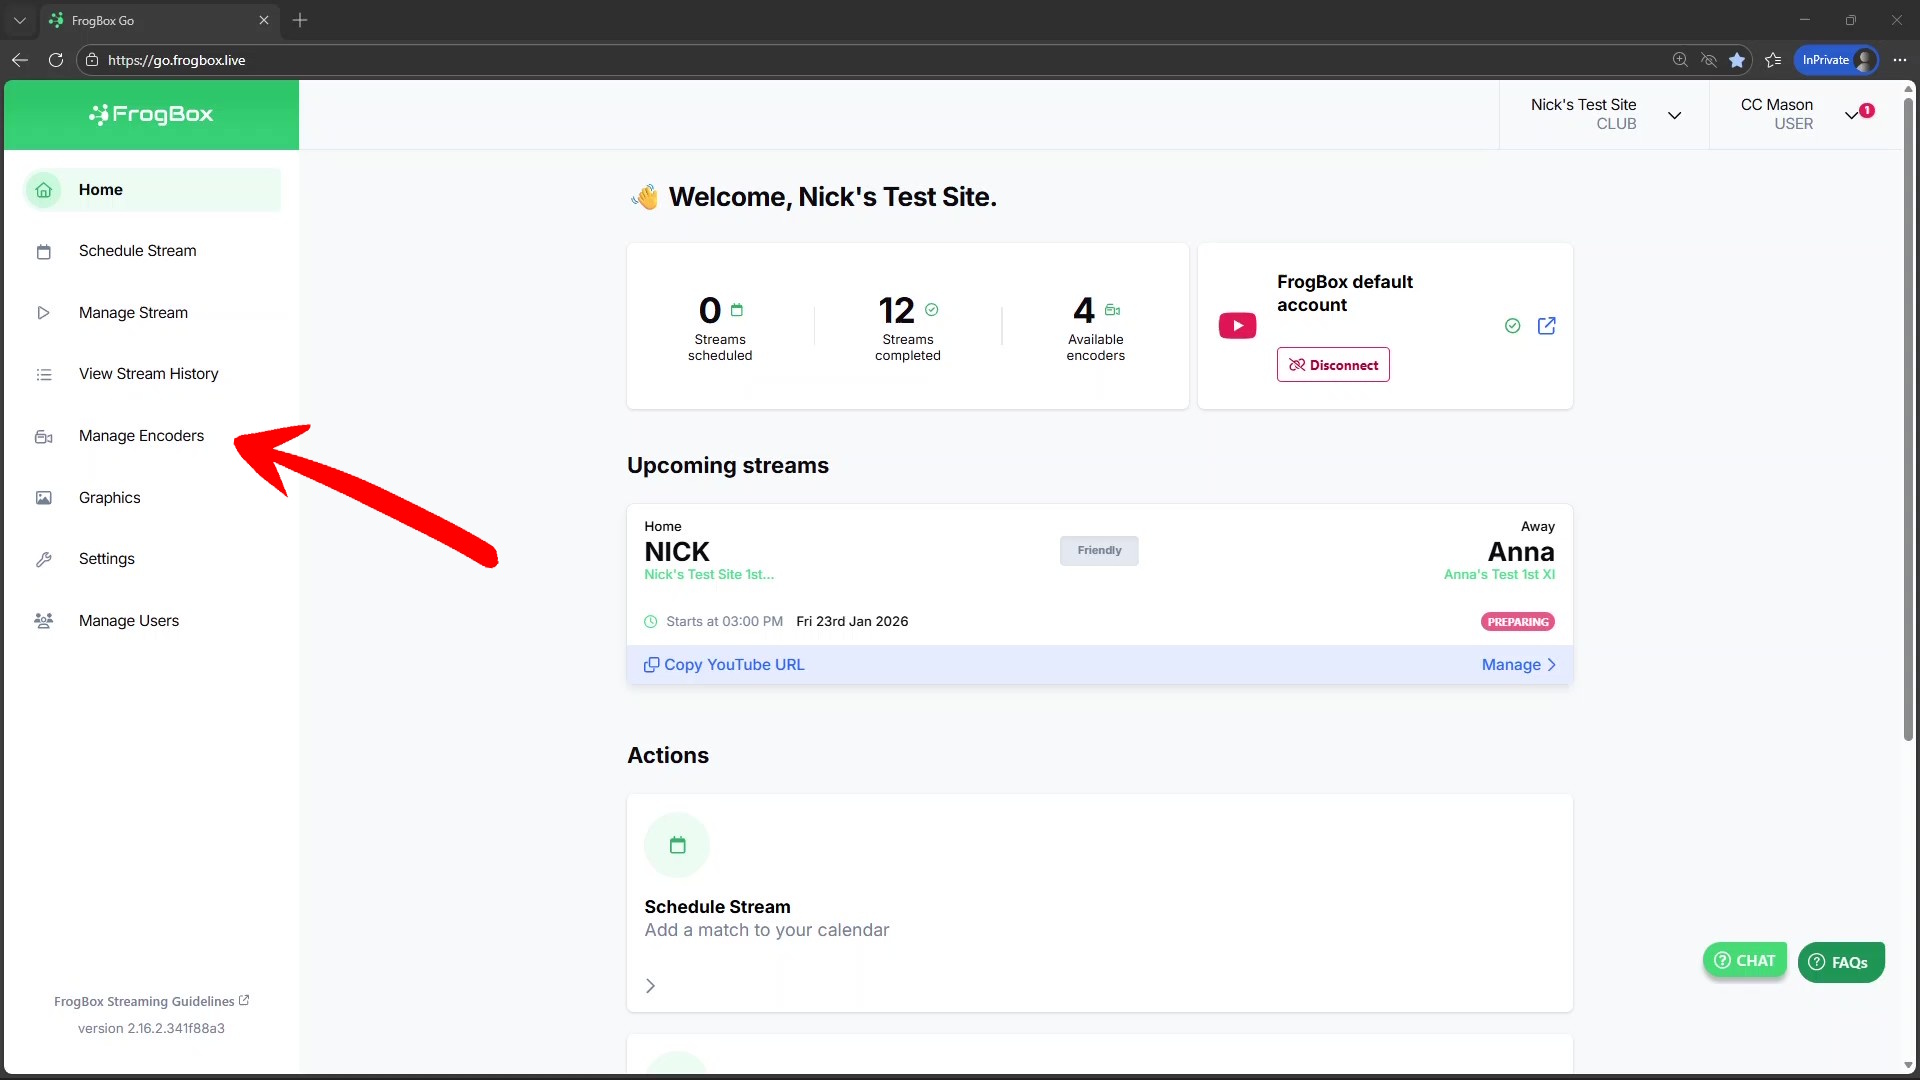Open external link icon for FrogBox account
The height and width of the screenshot is (1080, 1920).
[x=1546, y=326]
